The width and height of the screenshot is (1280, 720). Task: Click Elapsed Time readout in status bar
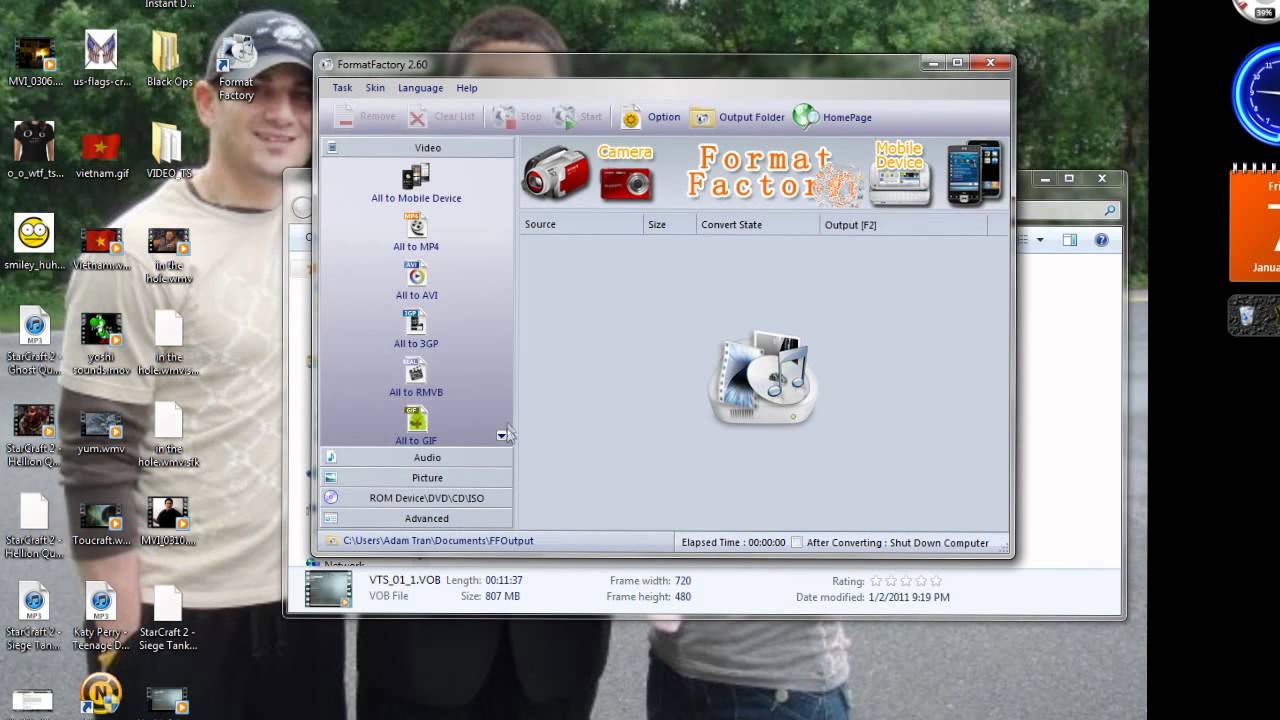click(x=733, y=543)
